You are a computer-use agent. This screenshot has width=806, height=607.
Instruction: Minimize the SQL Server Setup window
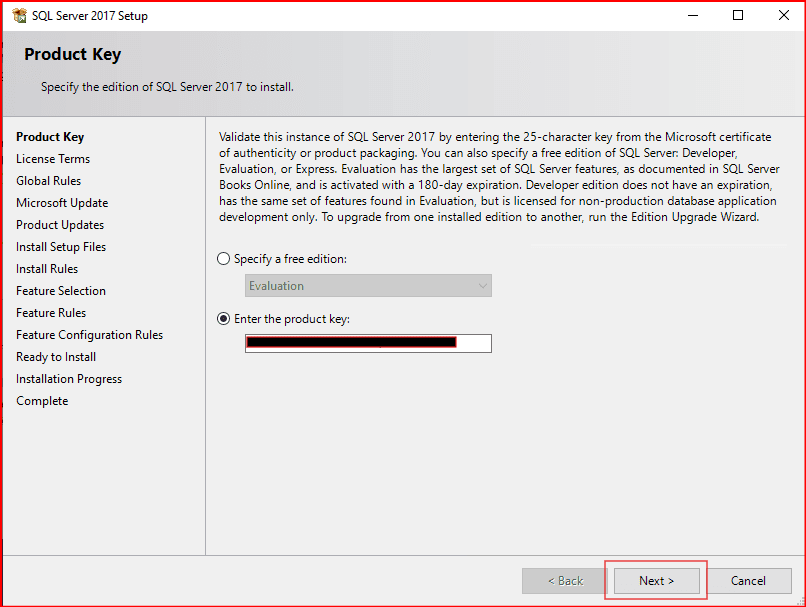coord(691,16)
